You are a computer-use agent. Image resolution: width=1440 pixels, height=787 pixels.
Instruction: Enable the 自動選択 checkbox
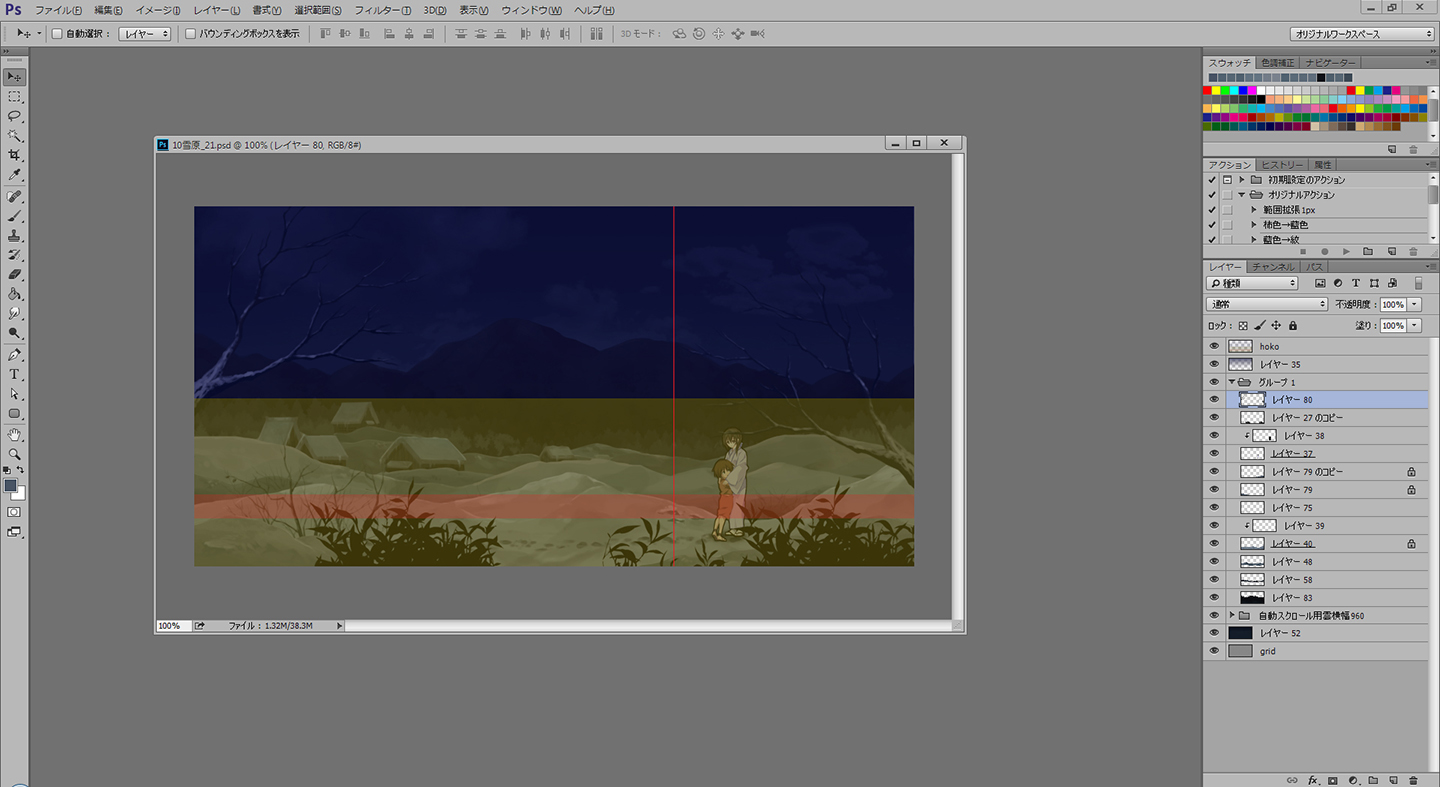tap(57, 34)
